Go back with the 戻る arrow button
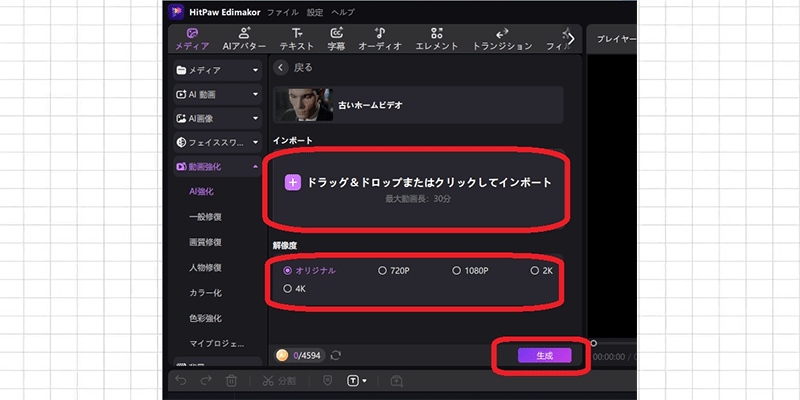 [x=281, y=68]
